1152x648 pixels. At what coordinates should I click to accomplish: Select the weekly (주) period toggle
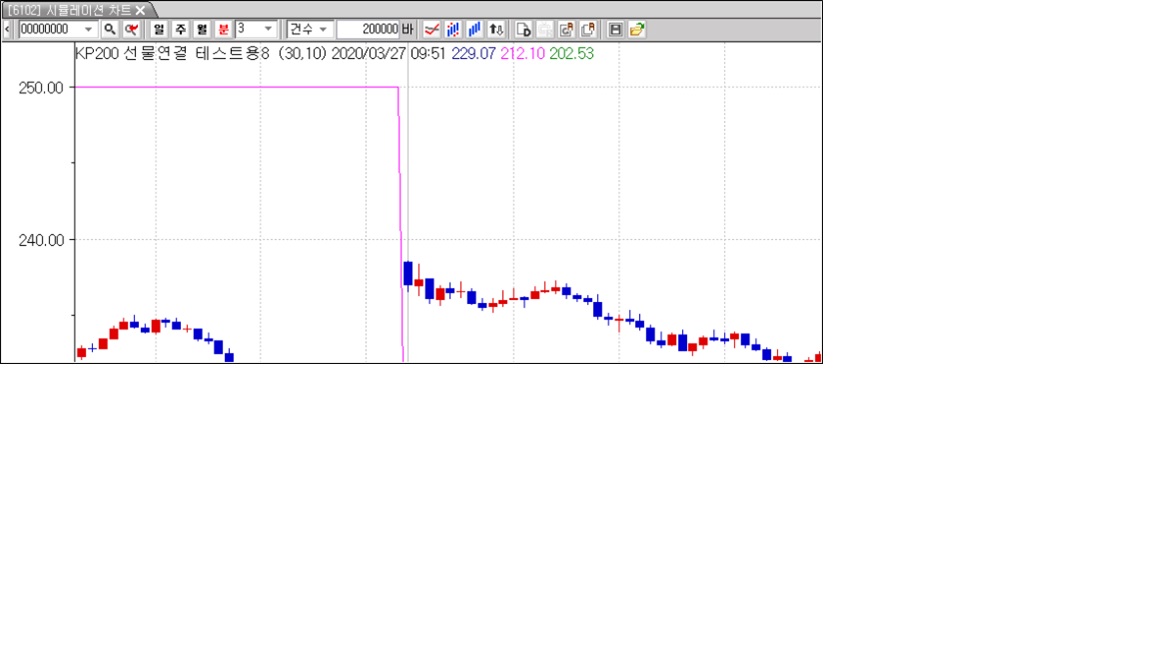click(x=180, y=29)
